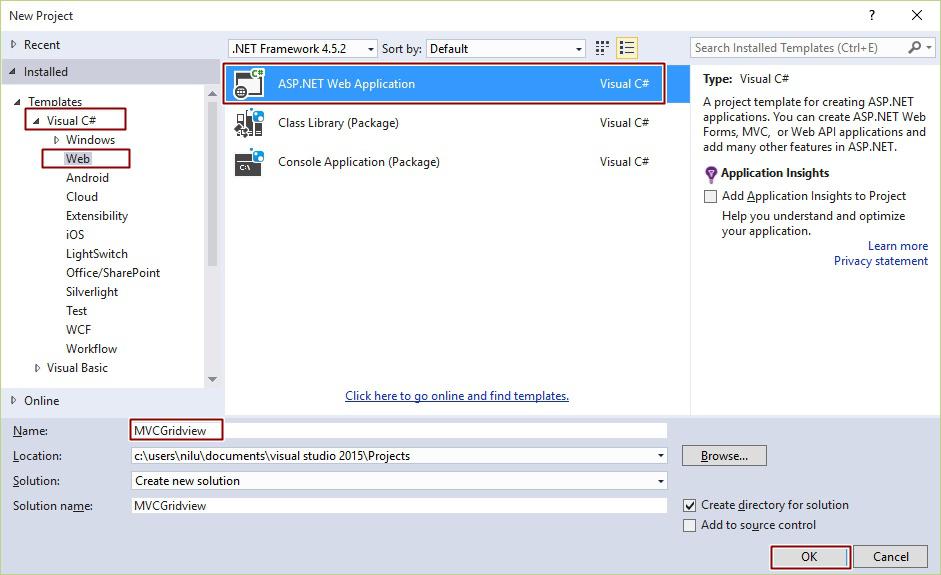Select the Extensibility template category
The width and height of the screenshot is (941, 575).
97,215
